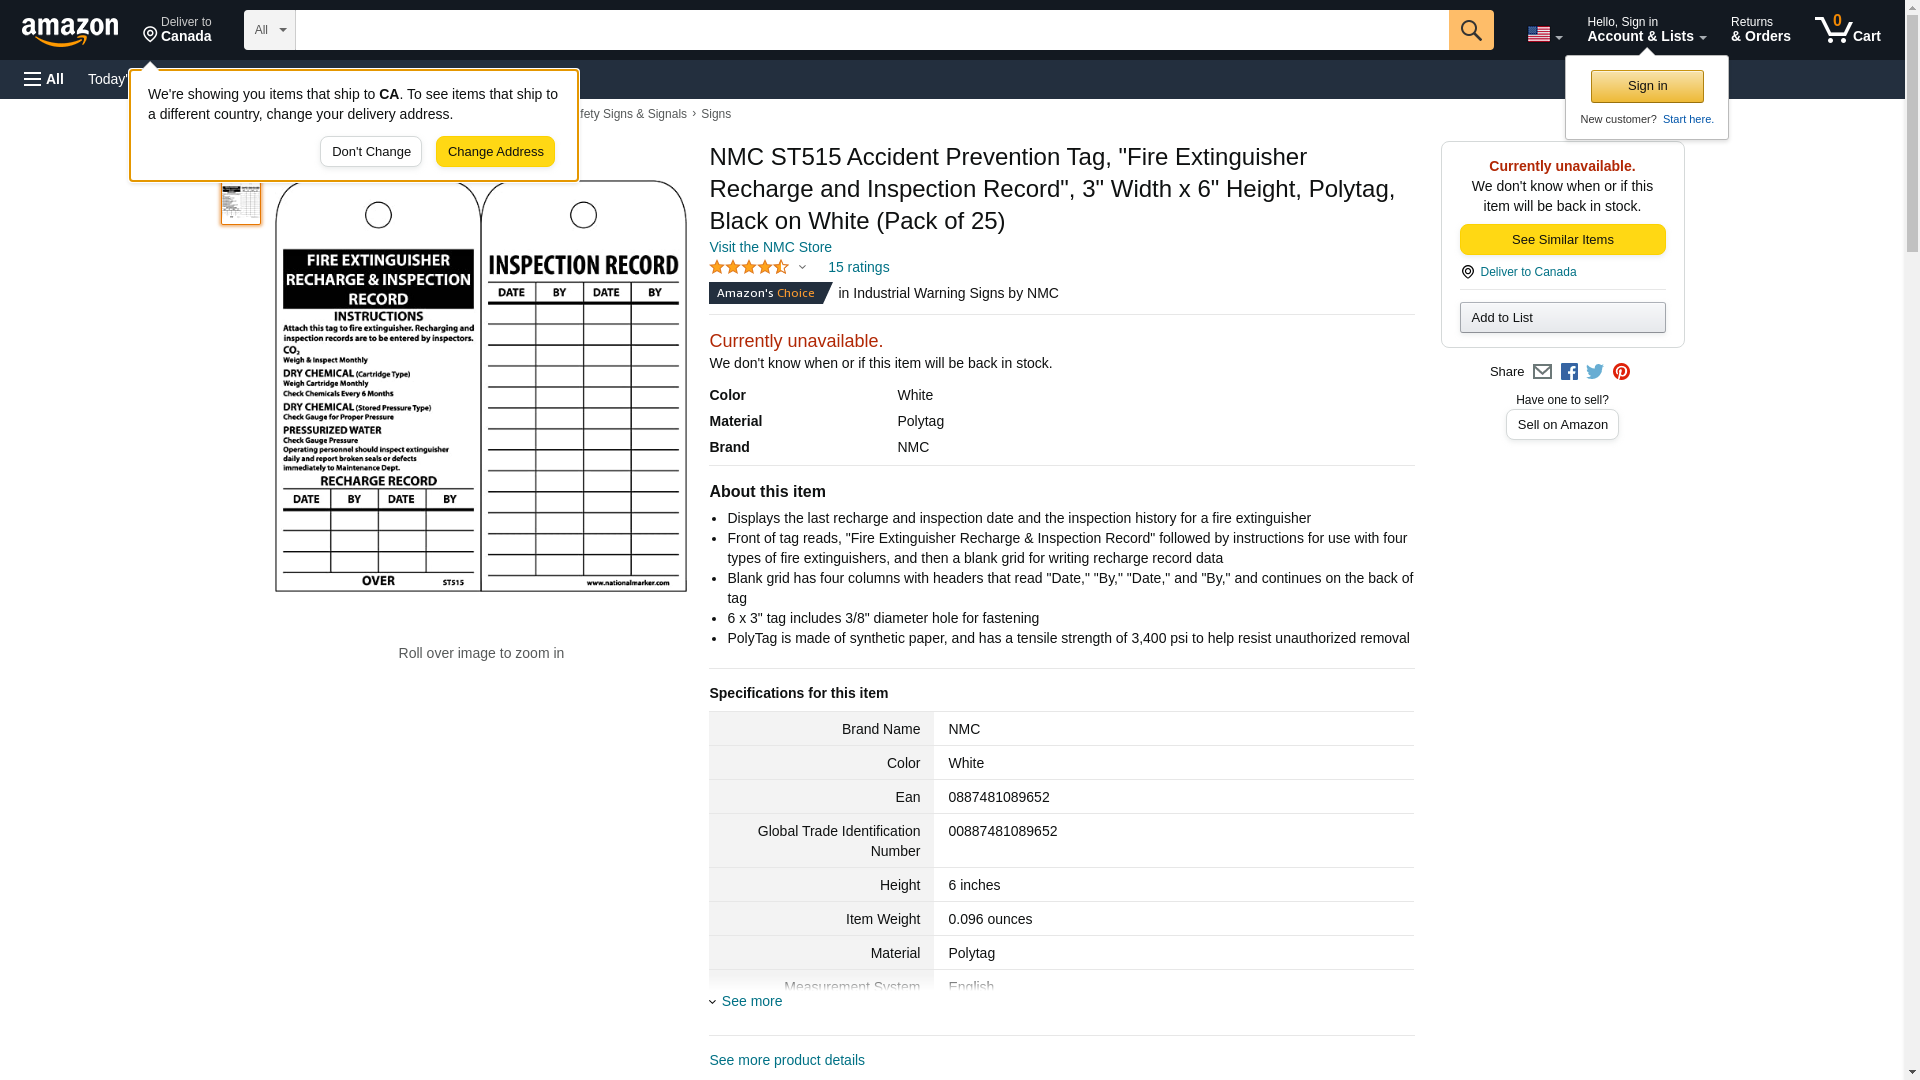Share product on Twitter icon

coord(1595,372)
